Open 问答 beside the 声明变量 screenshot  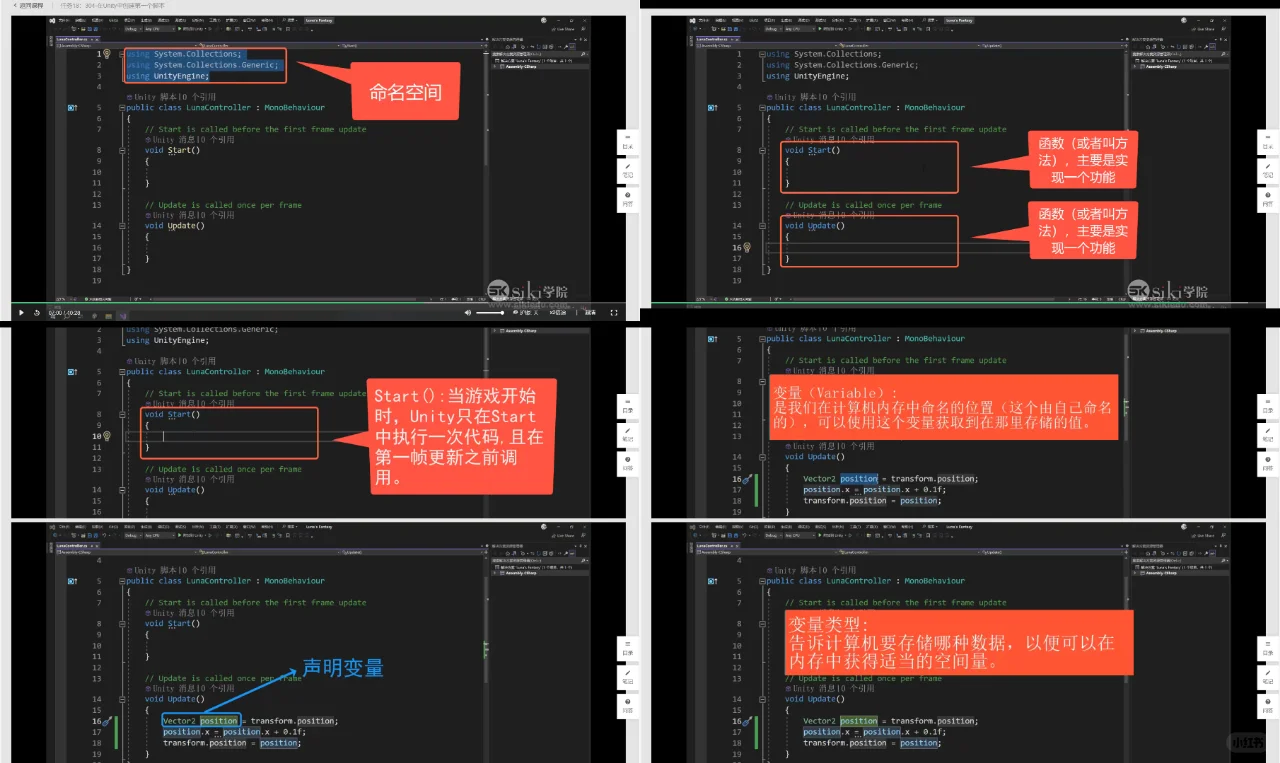(x=628, y=705)
